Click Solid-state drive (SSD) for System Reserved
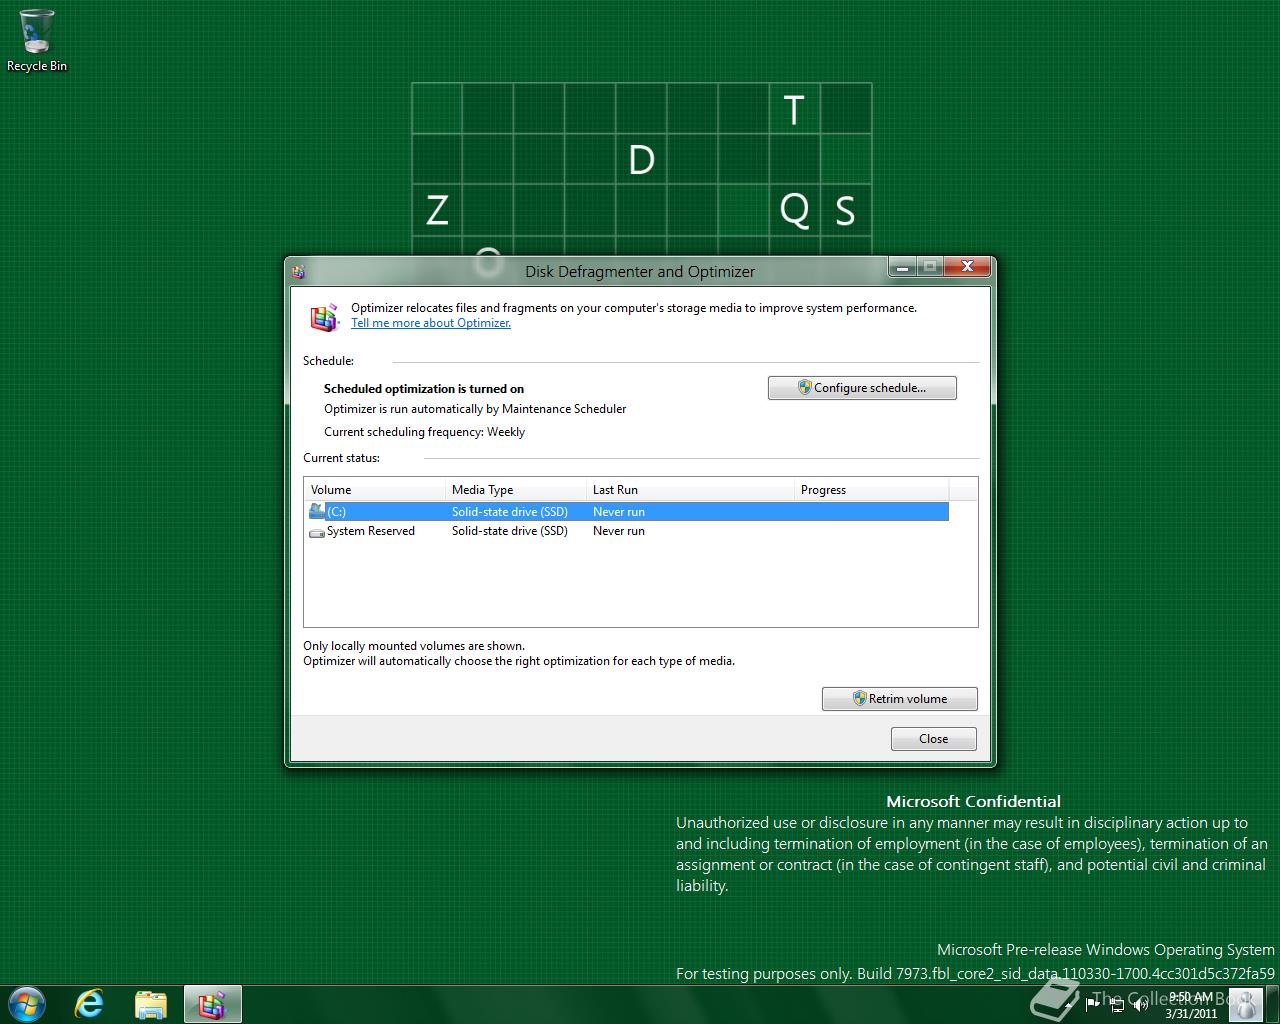Viewport: 1280px width, 1024px height. [510, 531]
